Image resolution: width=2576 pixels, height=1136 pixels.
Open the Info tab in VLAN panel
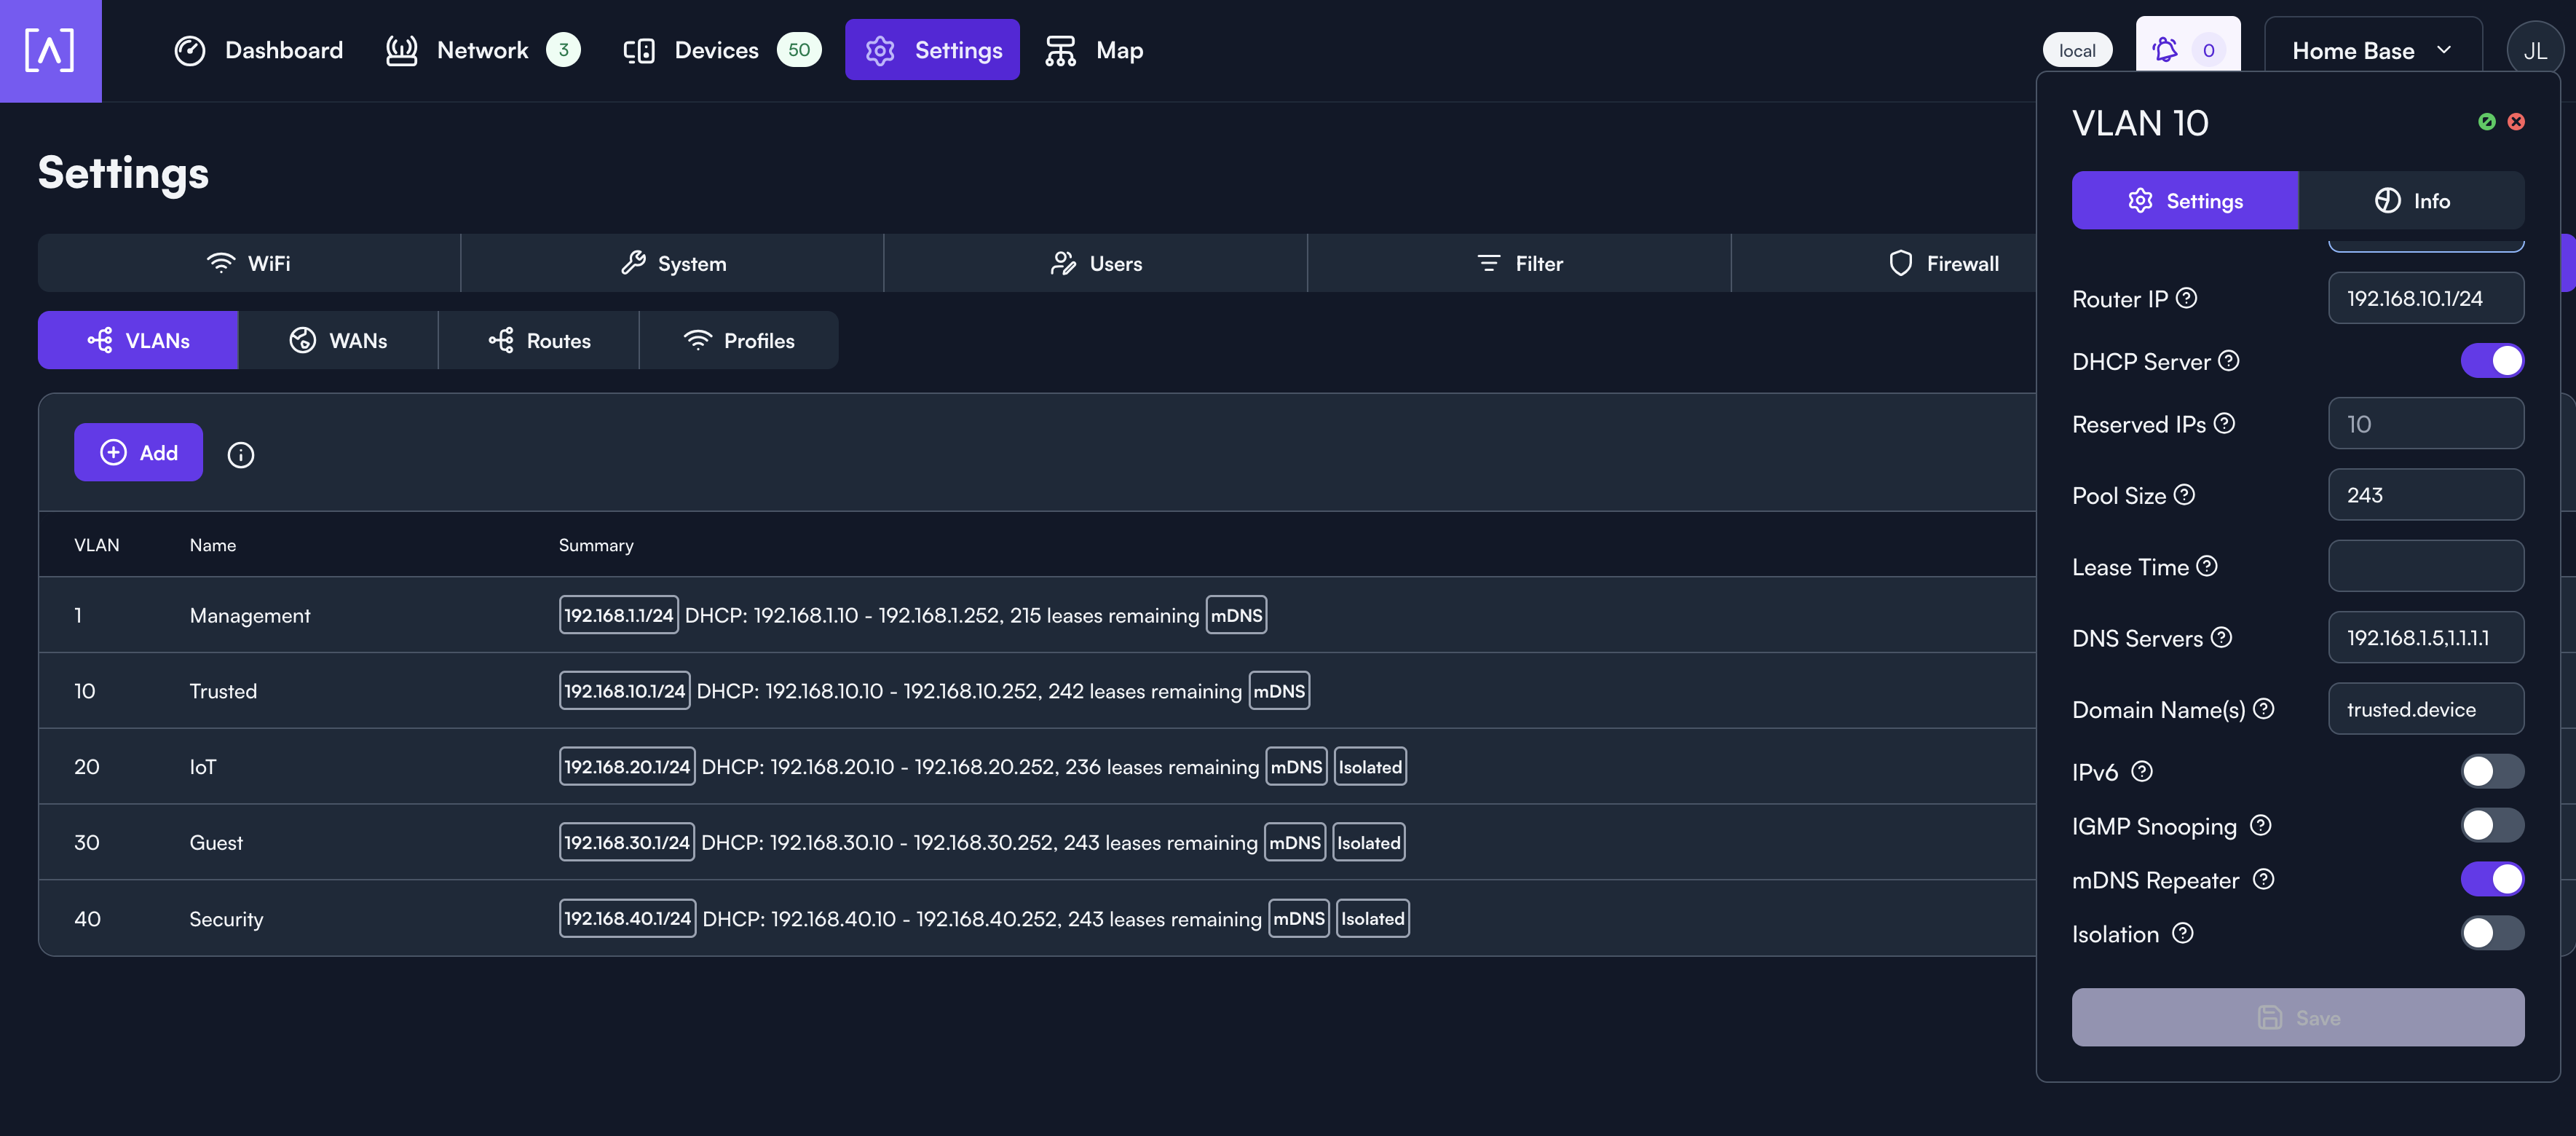point(2411,200)
